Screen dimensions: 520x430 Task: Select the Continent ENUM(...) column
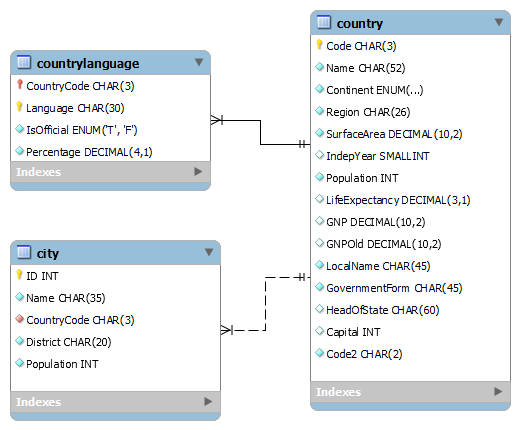(375, 90)
